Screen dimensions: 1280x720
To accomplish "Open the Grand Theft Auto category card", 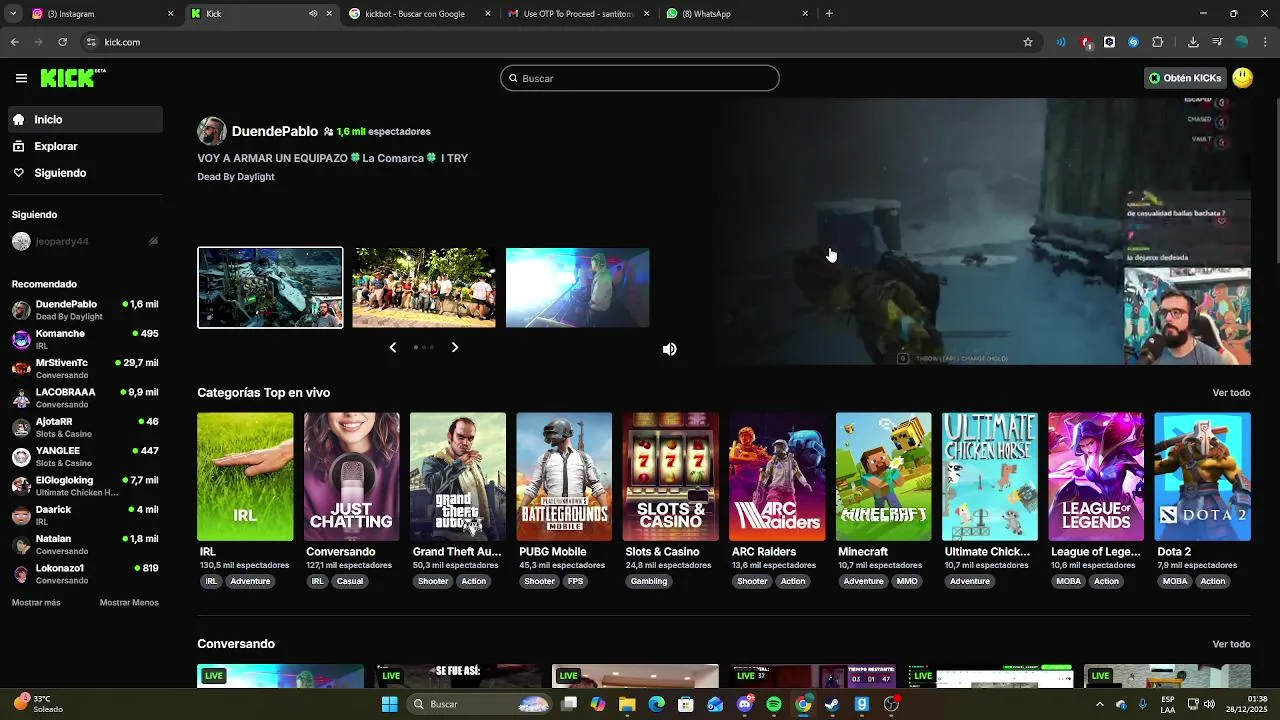I will tap(458, 477).
